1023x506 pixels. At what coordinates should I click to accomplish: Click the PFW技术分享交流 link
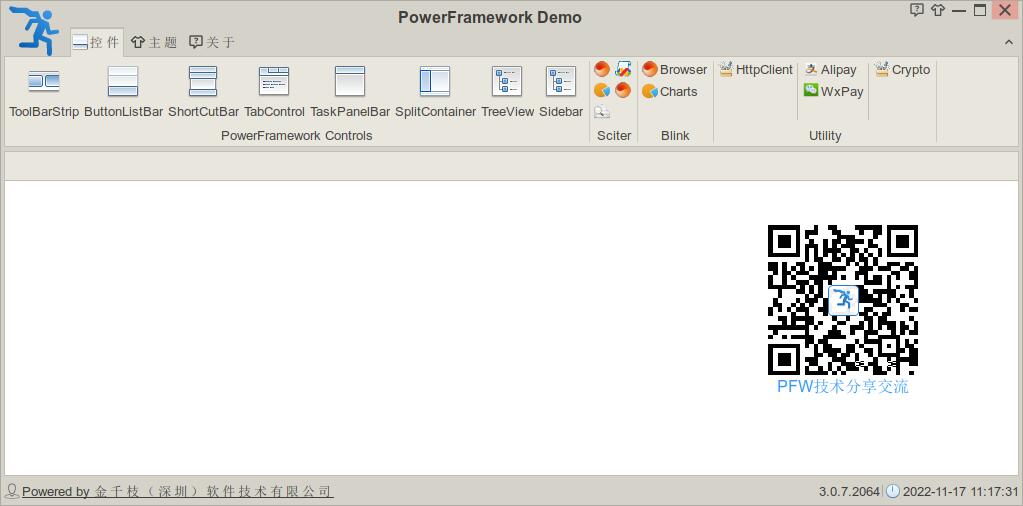(842, 387)
